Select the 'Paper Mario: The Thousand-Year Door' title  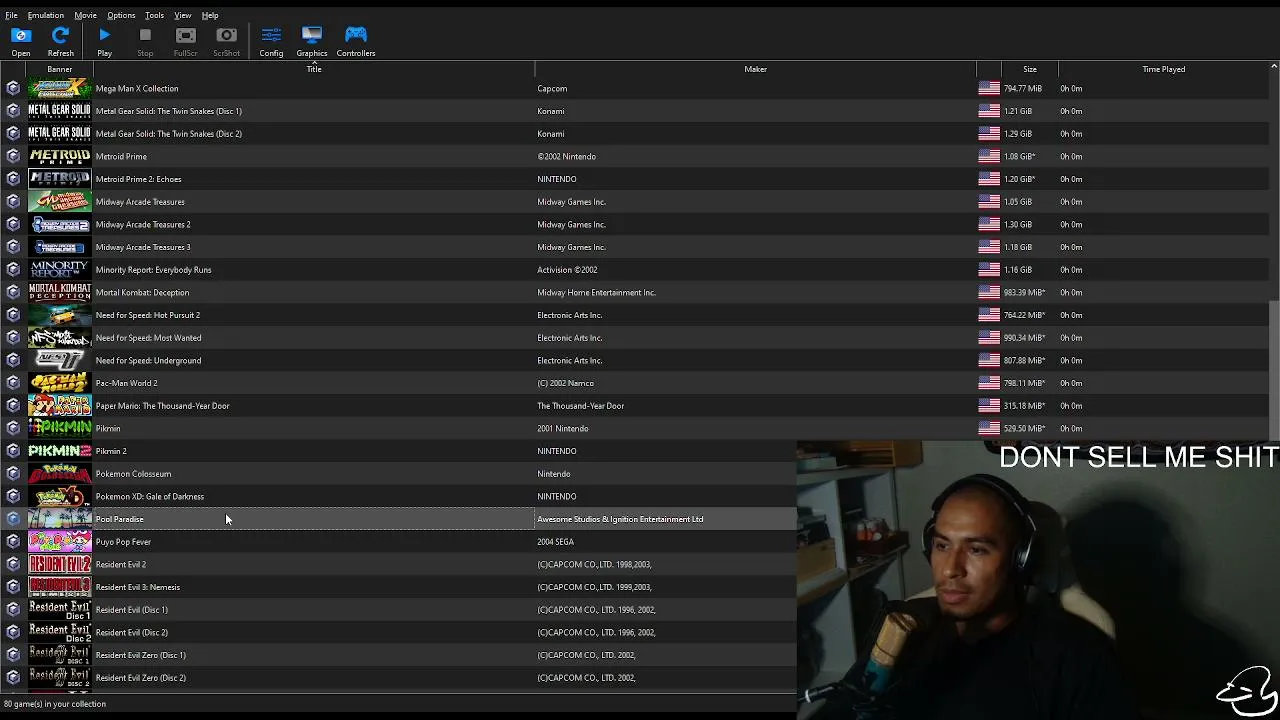(163, 406)
